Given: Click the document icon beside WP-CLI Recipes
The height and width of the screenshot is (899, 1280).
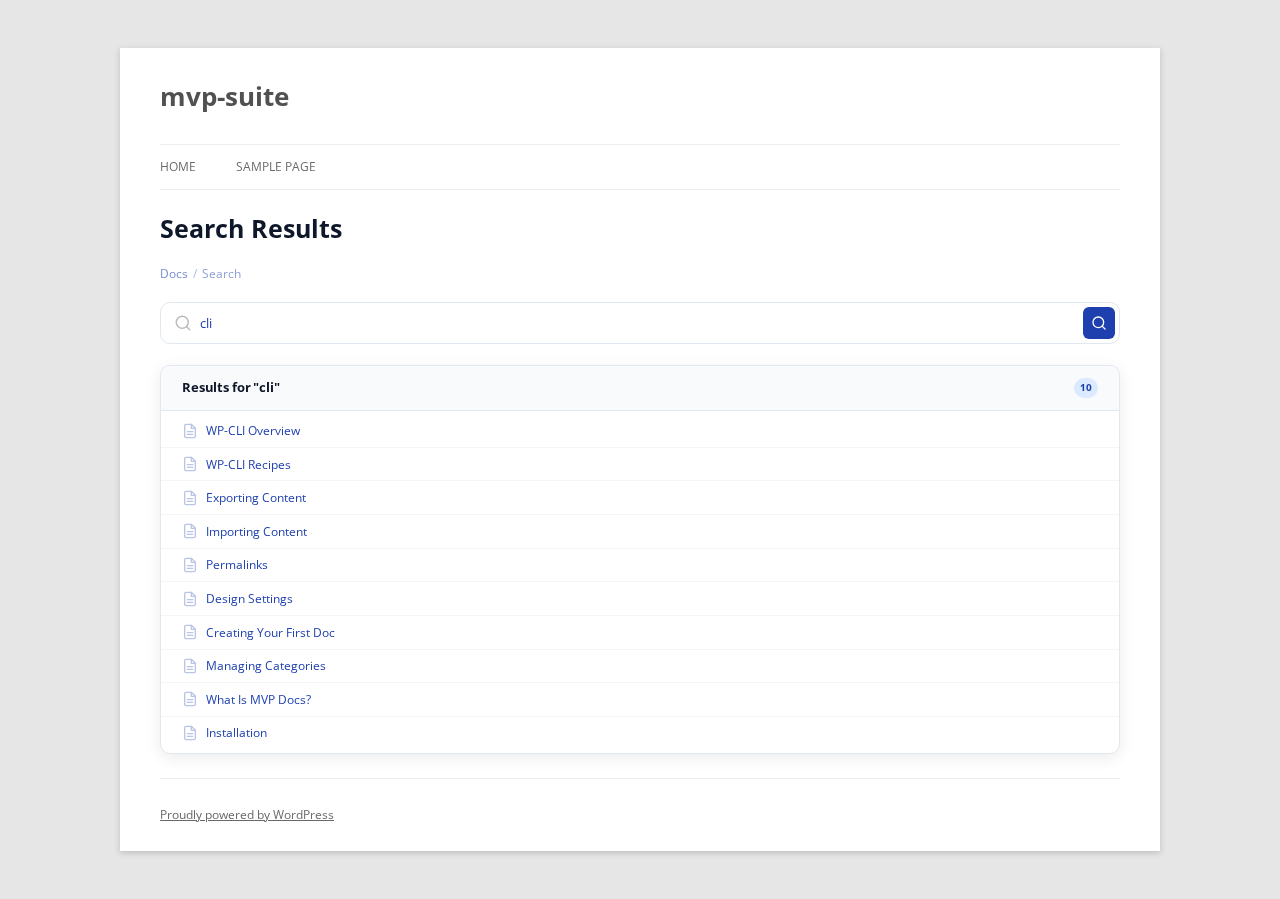Looking at the screenshot, I should pos(190,463).
